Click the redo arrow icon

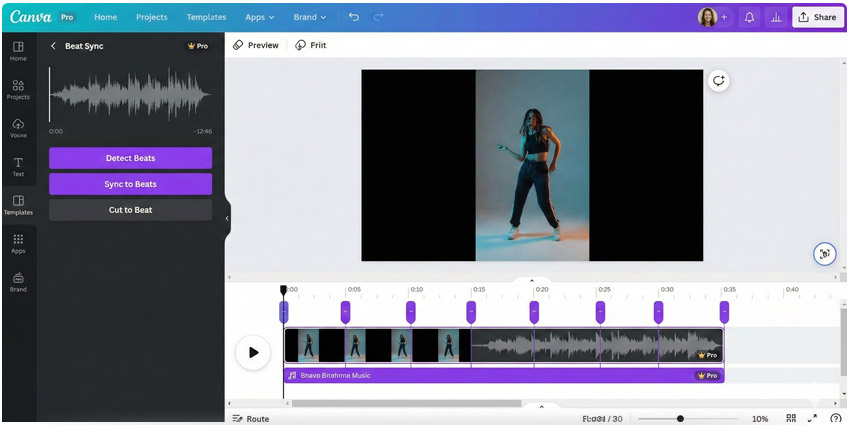pos(378,17)
